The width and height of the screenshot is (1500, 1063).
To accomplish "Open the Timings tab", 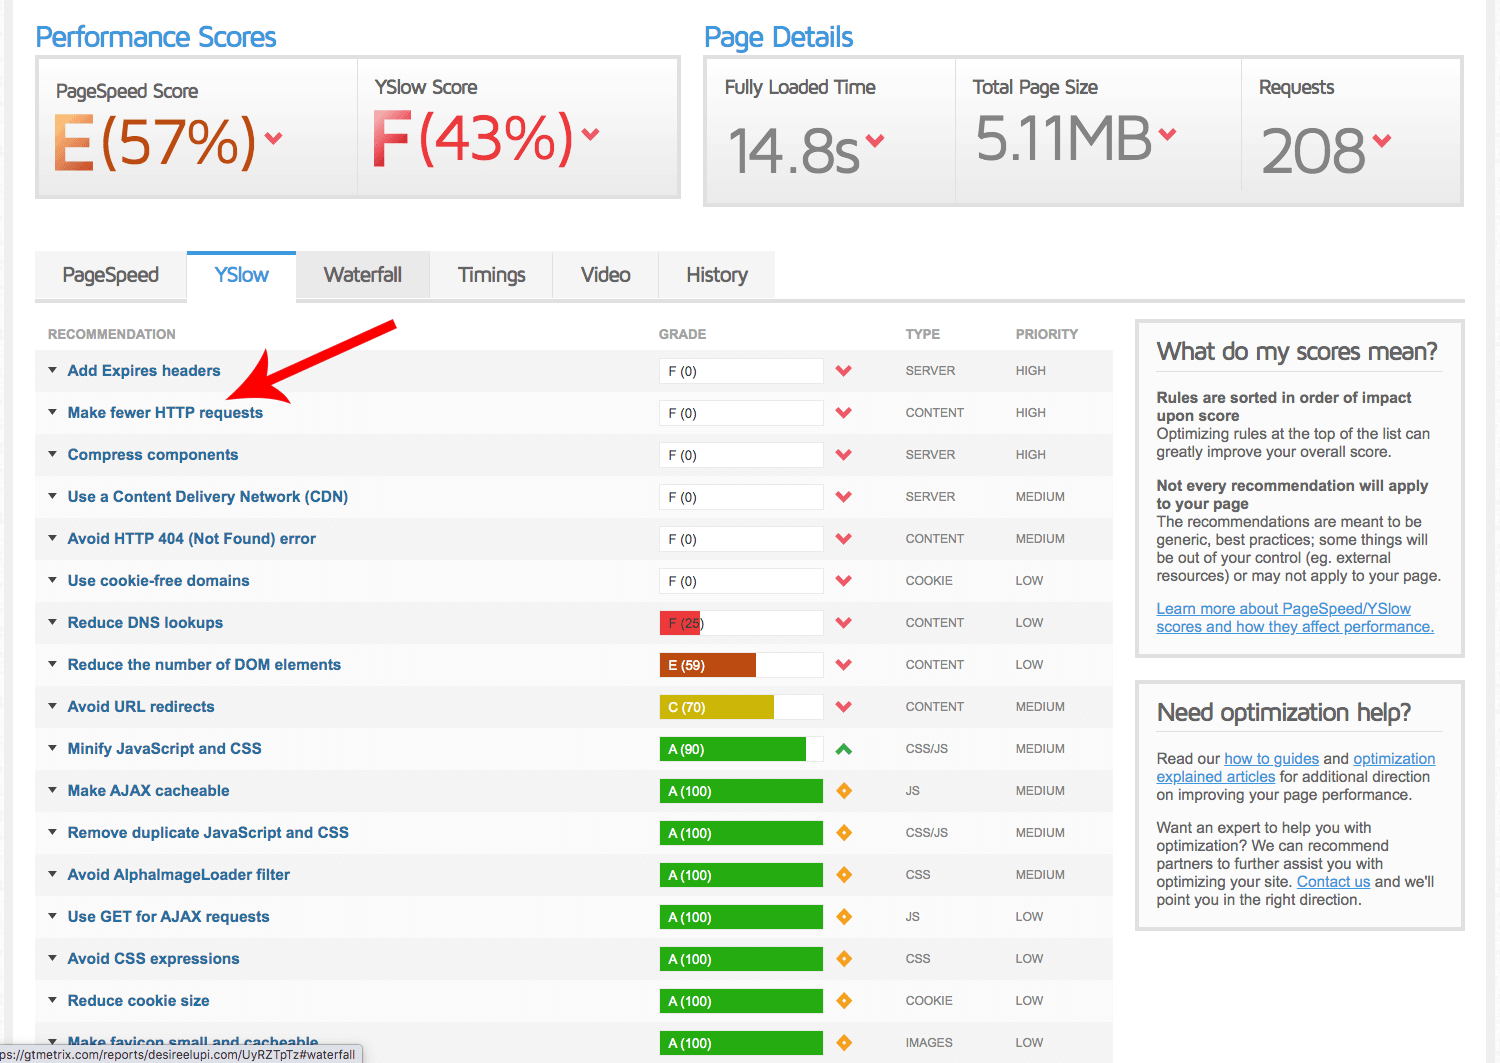I will [x=491, y=275].
